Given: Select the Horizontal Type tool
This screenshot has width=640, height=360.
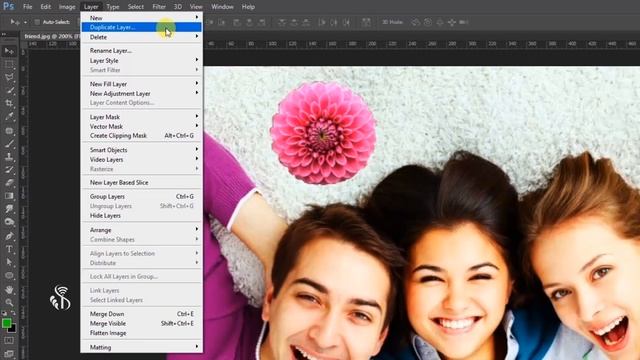Looking at the screenshot, I should [x=9, y=249].
